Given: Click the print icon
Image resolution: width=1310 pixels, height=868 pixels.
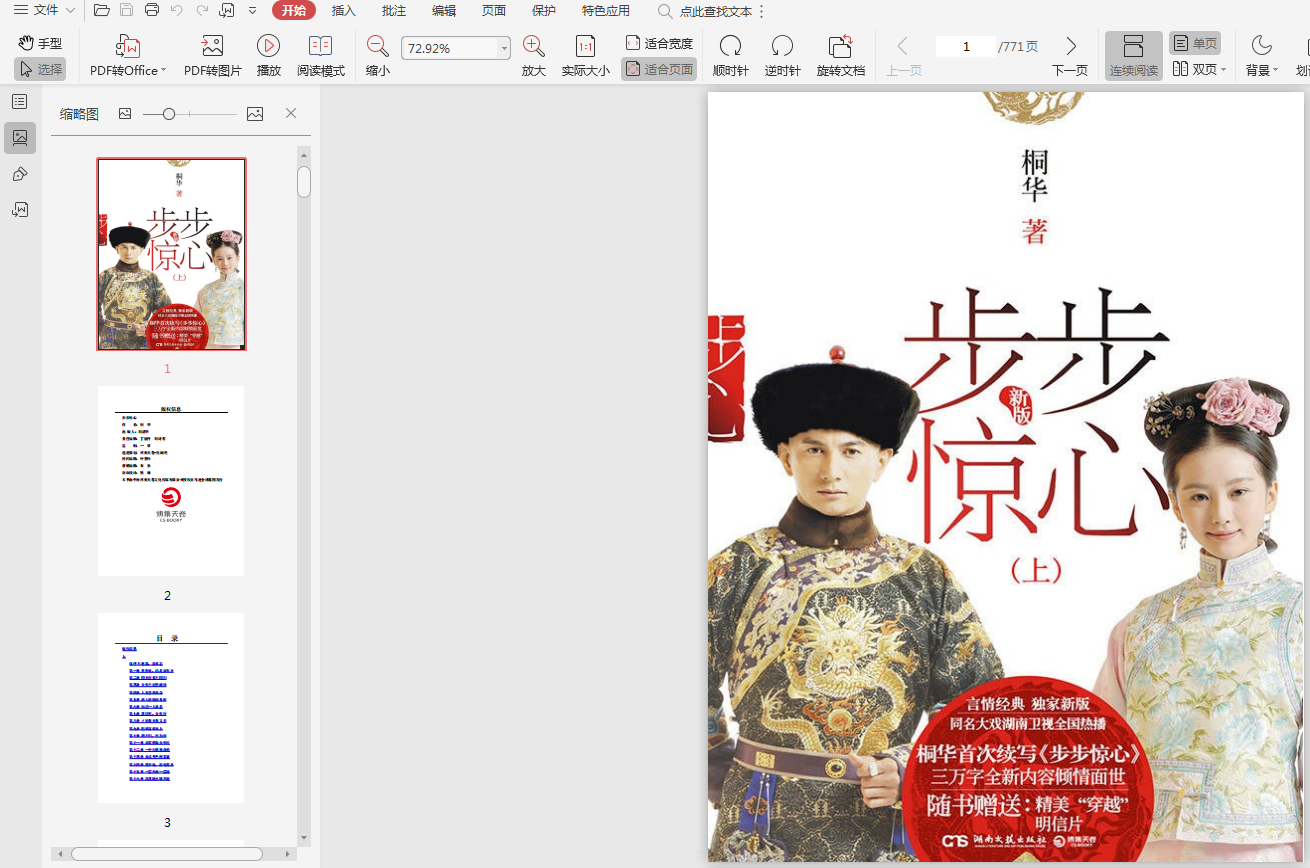Looking at the screenshot, I should [152, 11].
